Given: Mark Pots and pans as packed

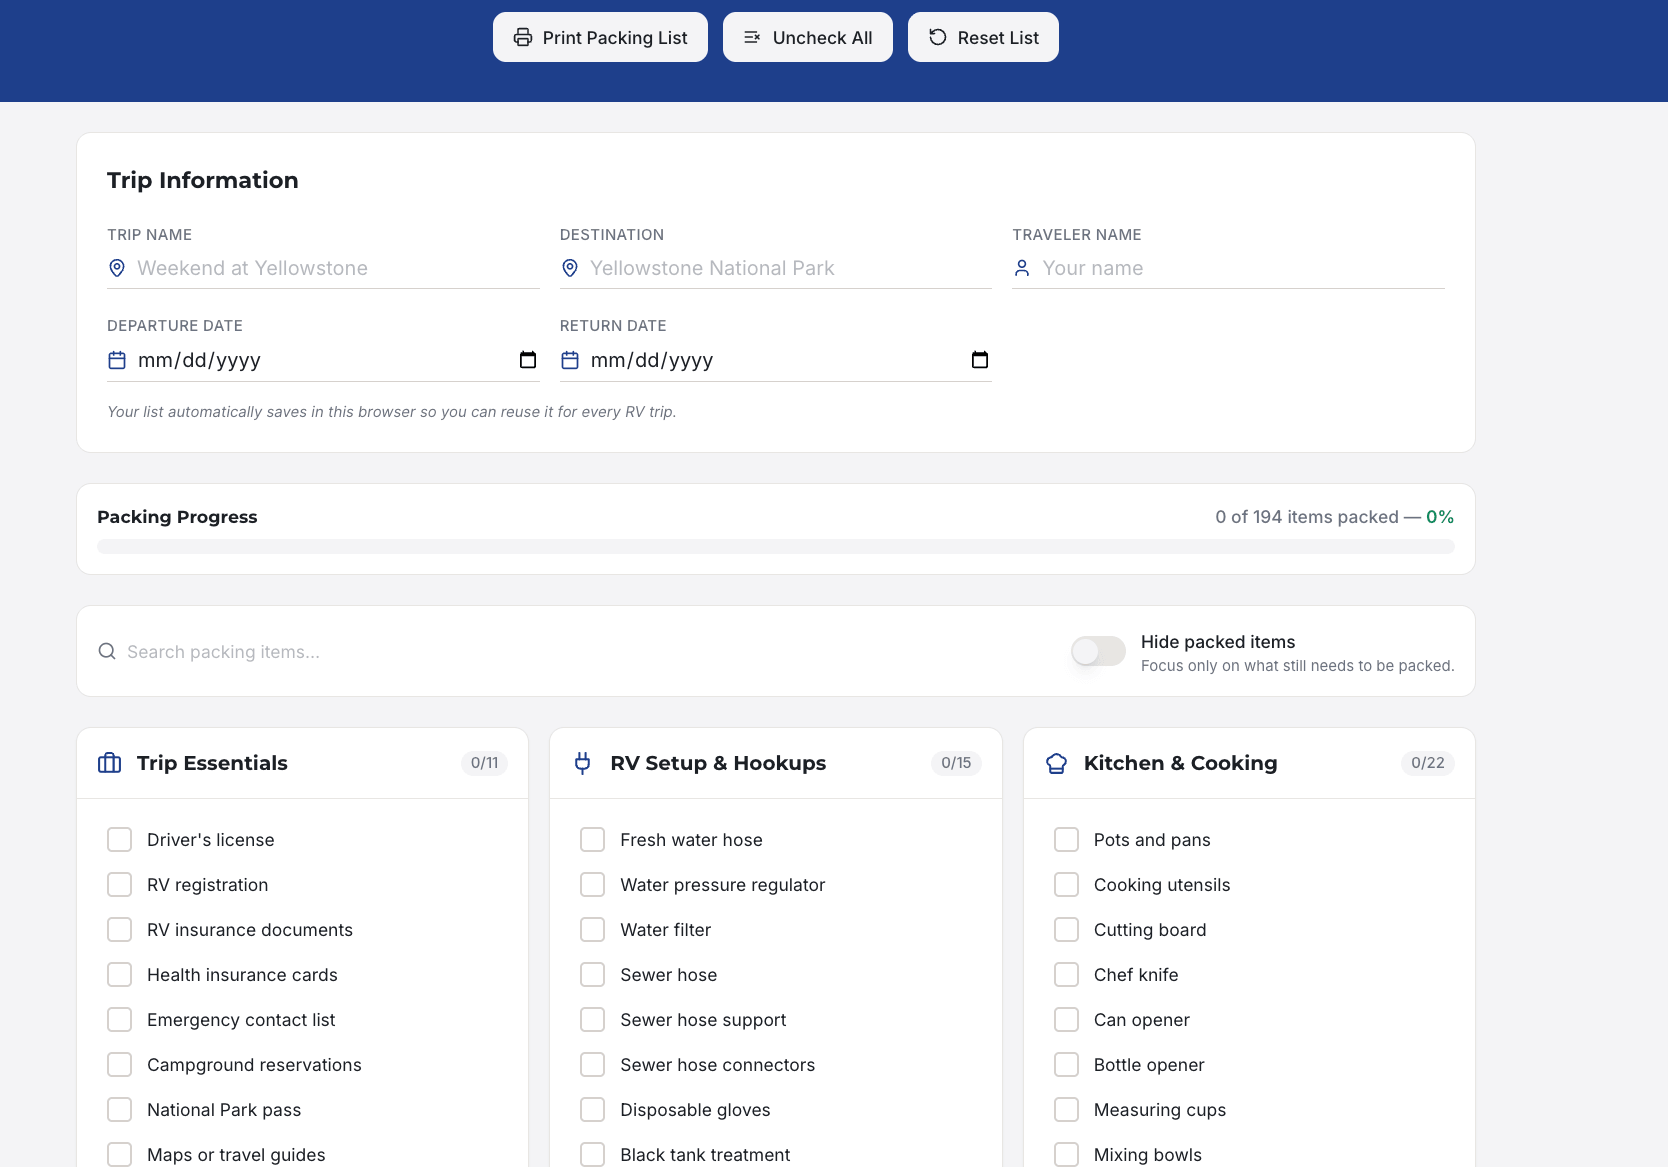Looking at the screenshot, I should (1066, 840).
